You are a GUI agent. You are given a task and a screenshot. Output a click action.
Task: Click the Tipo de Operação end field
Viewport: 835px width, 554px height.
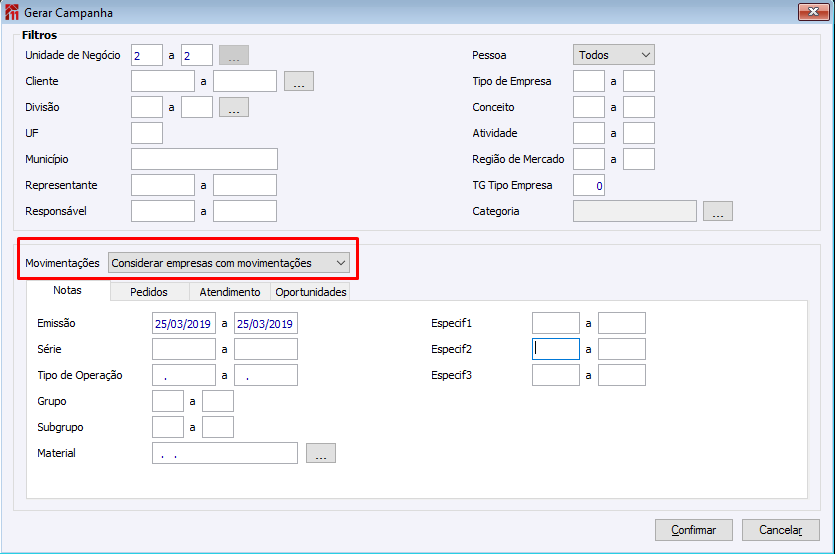pyautogui.click(x=266, y=375)
